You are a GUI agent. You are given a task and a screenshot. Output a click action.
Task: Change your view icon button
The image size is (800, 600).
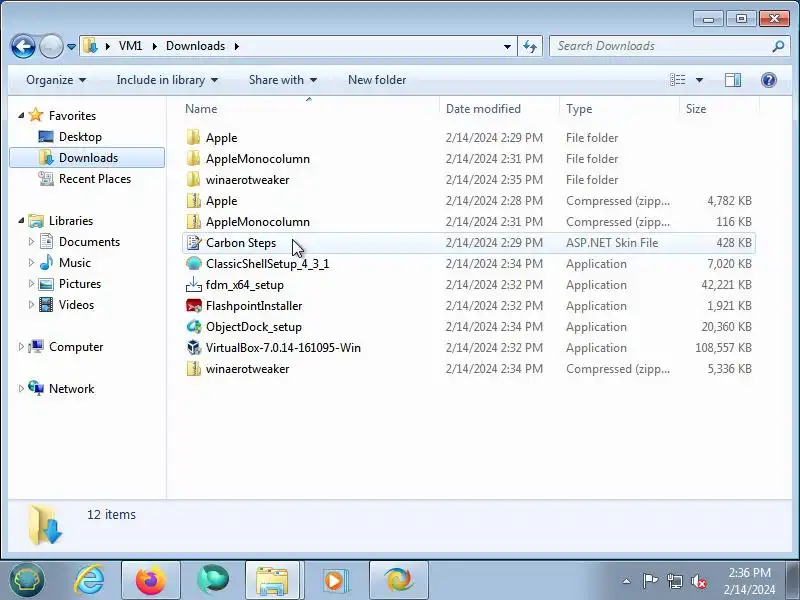click(x=678, y=80)
